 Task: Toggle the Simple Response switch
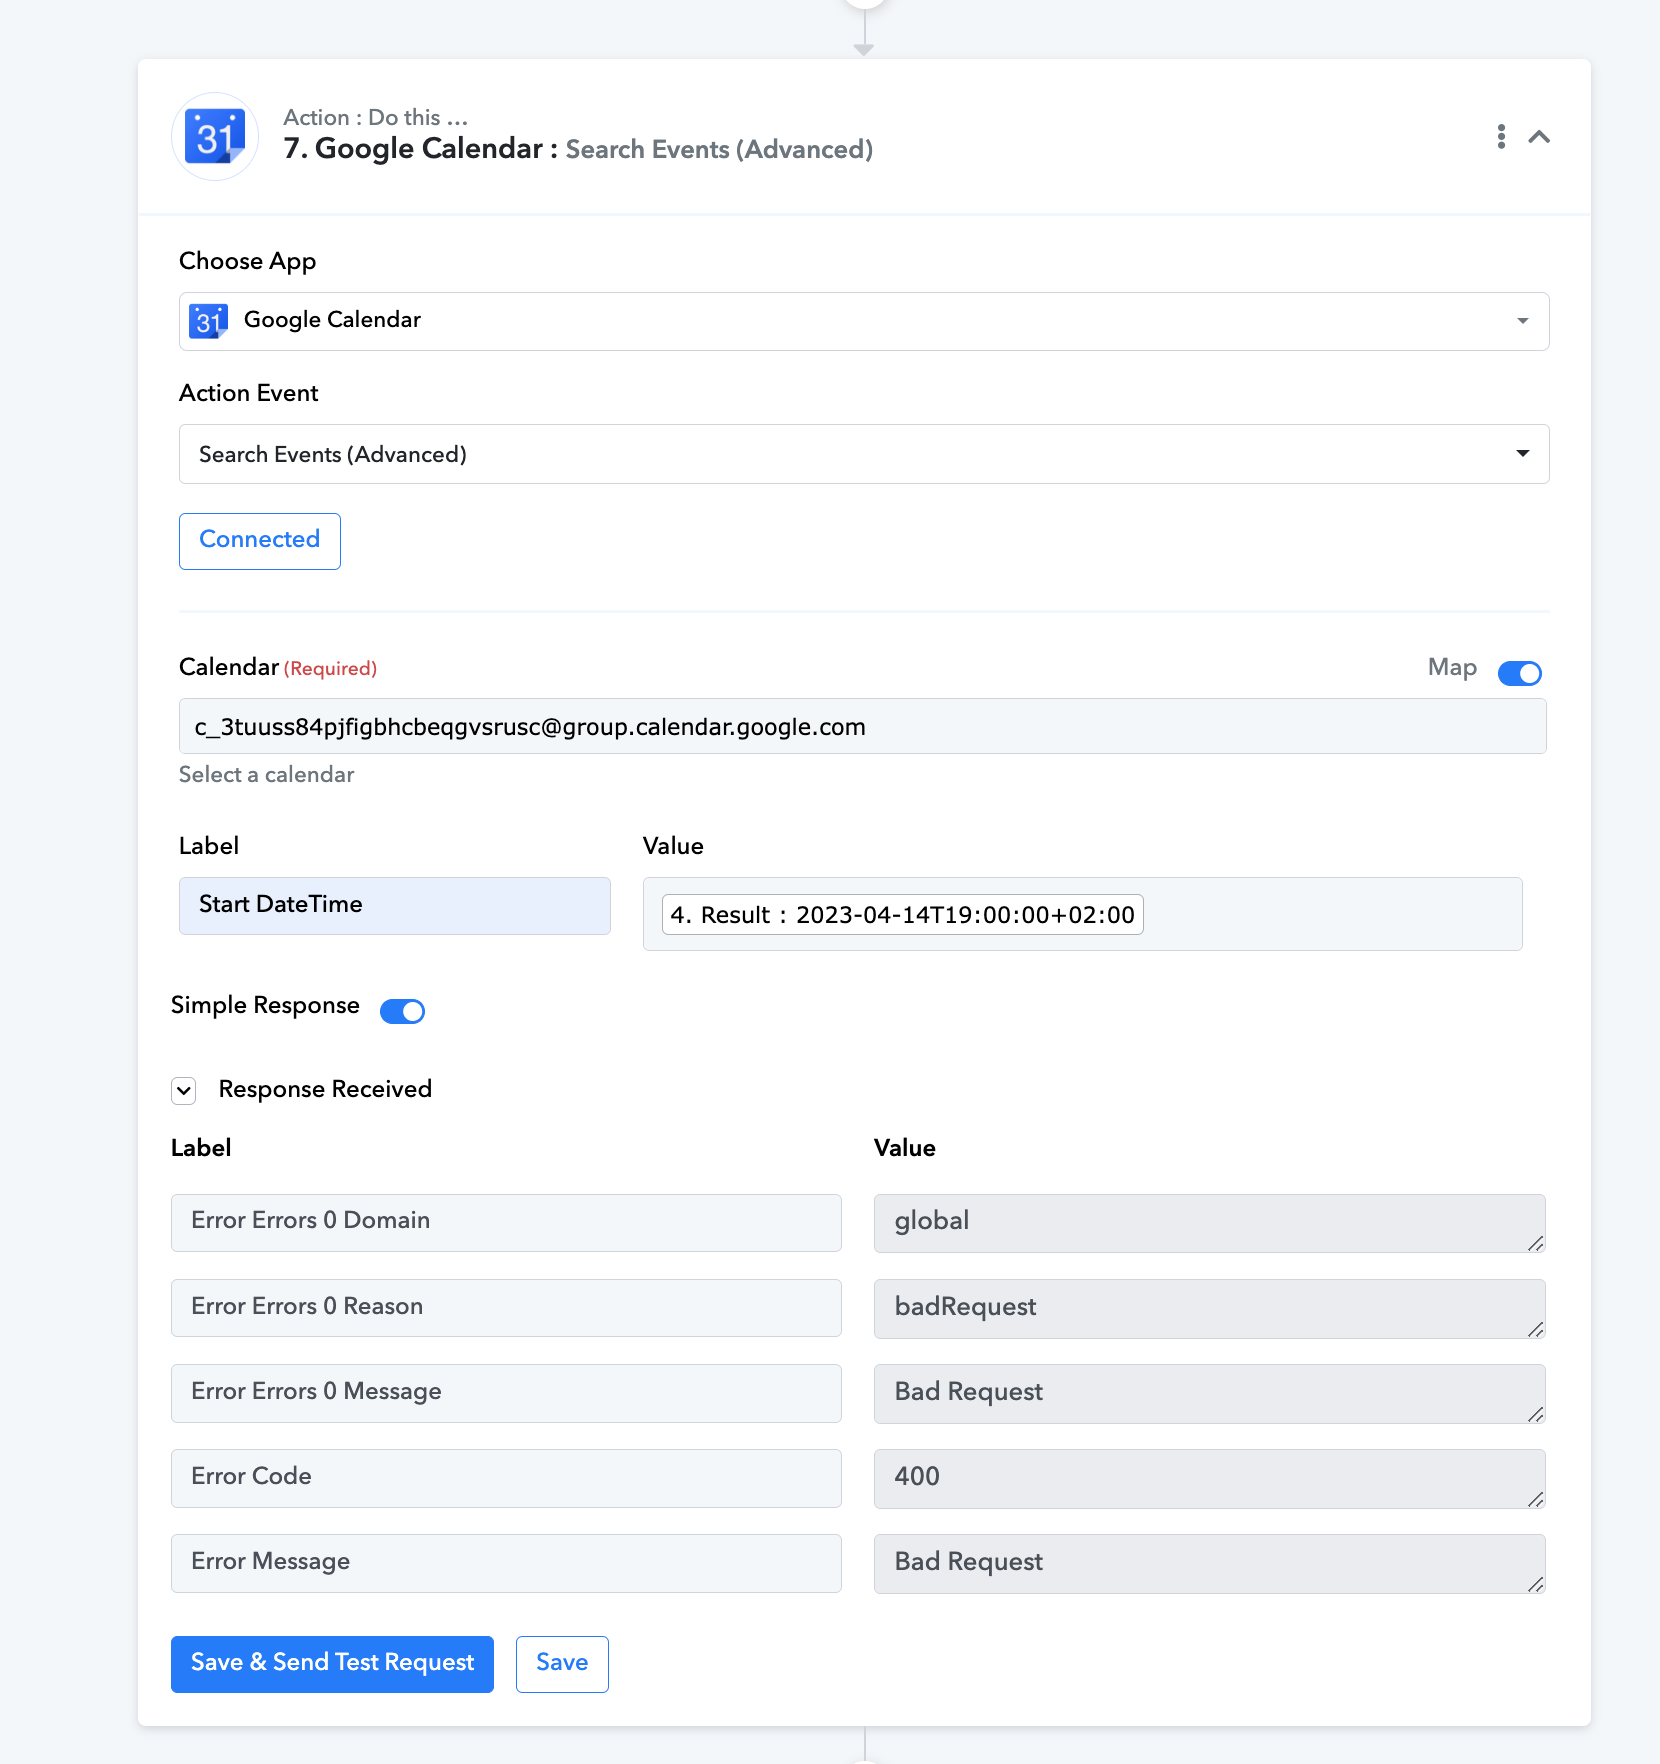402,1011
